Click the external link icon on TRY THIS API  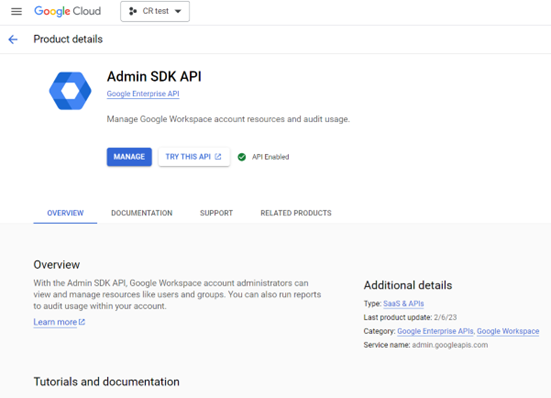point(218,157)
